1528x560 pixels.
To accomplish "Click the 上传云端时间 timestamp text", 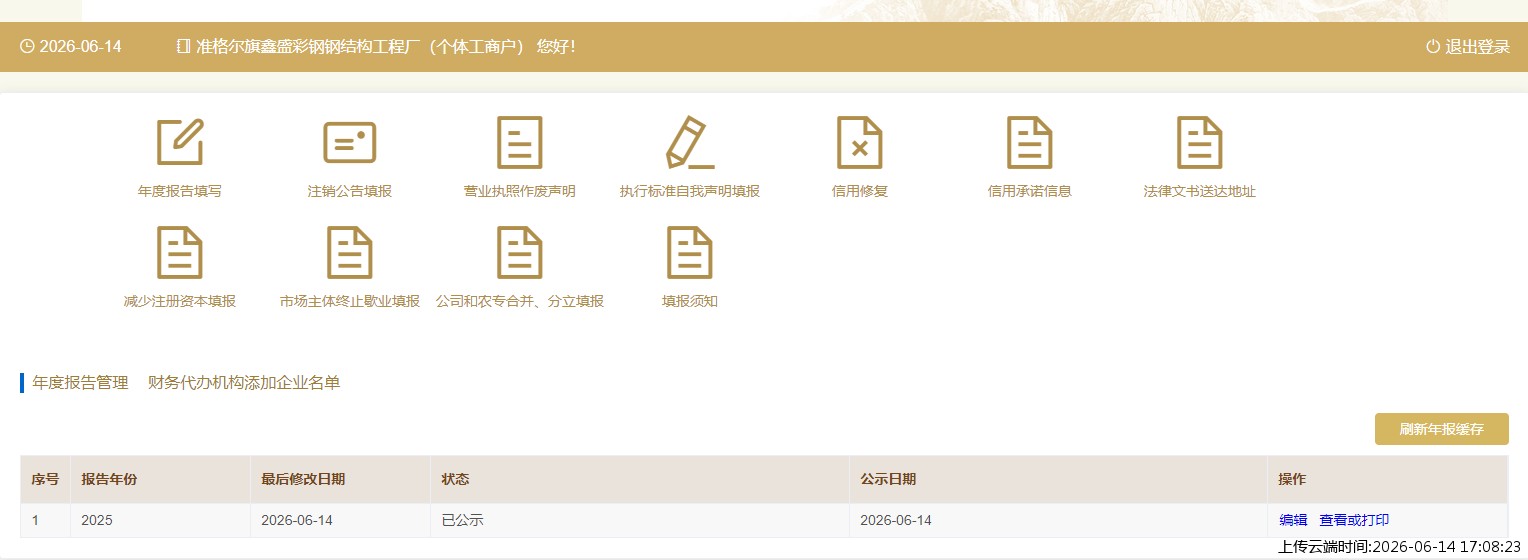I will coord(1399,547).
